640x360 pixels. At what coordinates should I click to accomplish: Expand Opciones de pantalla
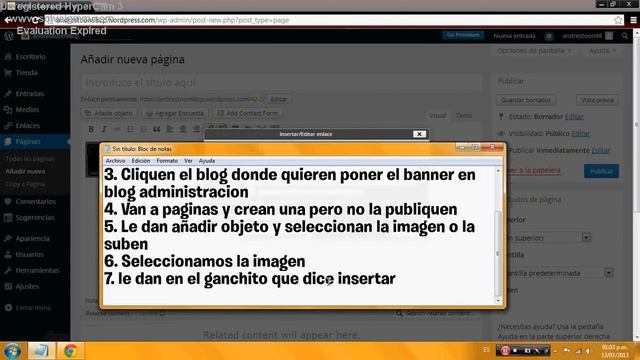(x=534, y=51)
